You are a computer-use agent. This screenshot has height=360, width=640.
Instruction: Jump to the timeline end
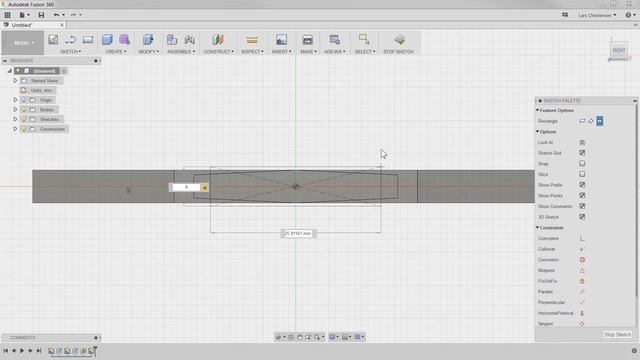pyautogui.click(x=39, y=351)
